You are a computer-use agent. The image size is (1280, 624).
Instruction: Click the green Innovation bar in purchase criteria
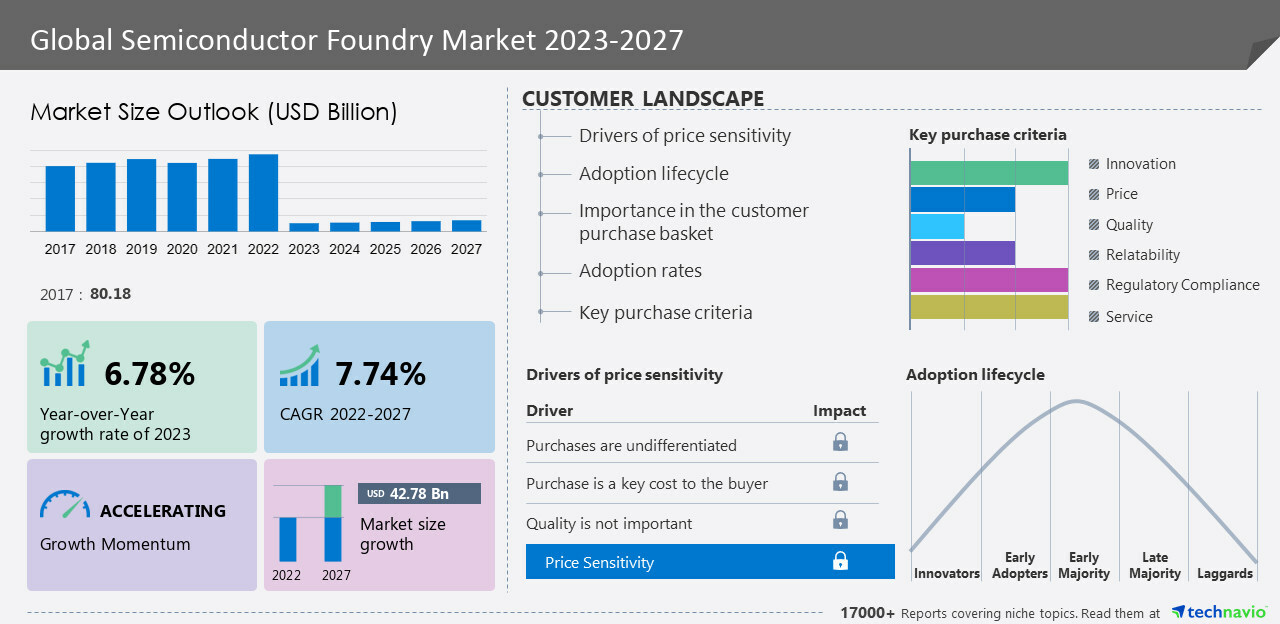pyautogui.click(x=988, y=173)
